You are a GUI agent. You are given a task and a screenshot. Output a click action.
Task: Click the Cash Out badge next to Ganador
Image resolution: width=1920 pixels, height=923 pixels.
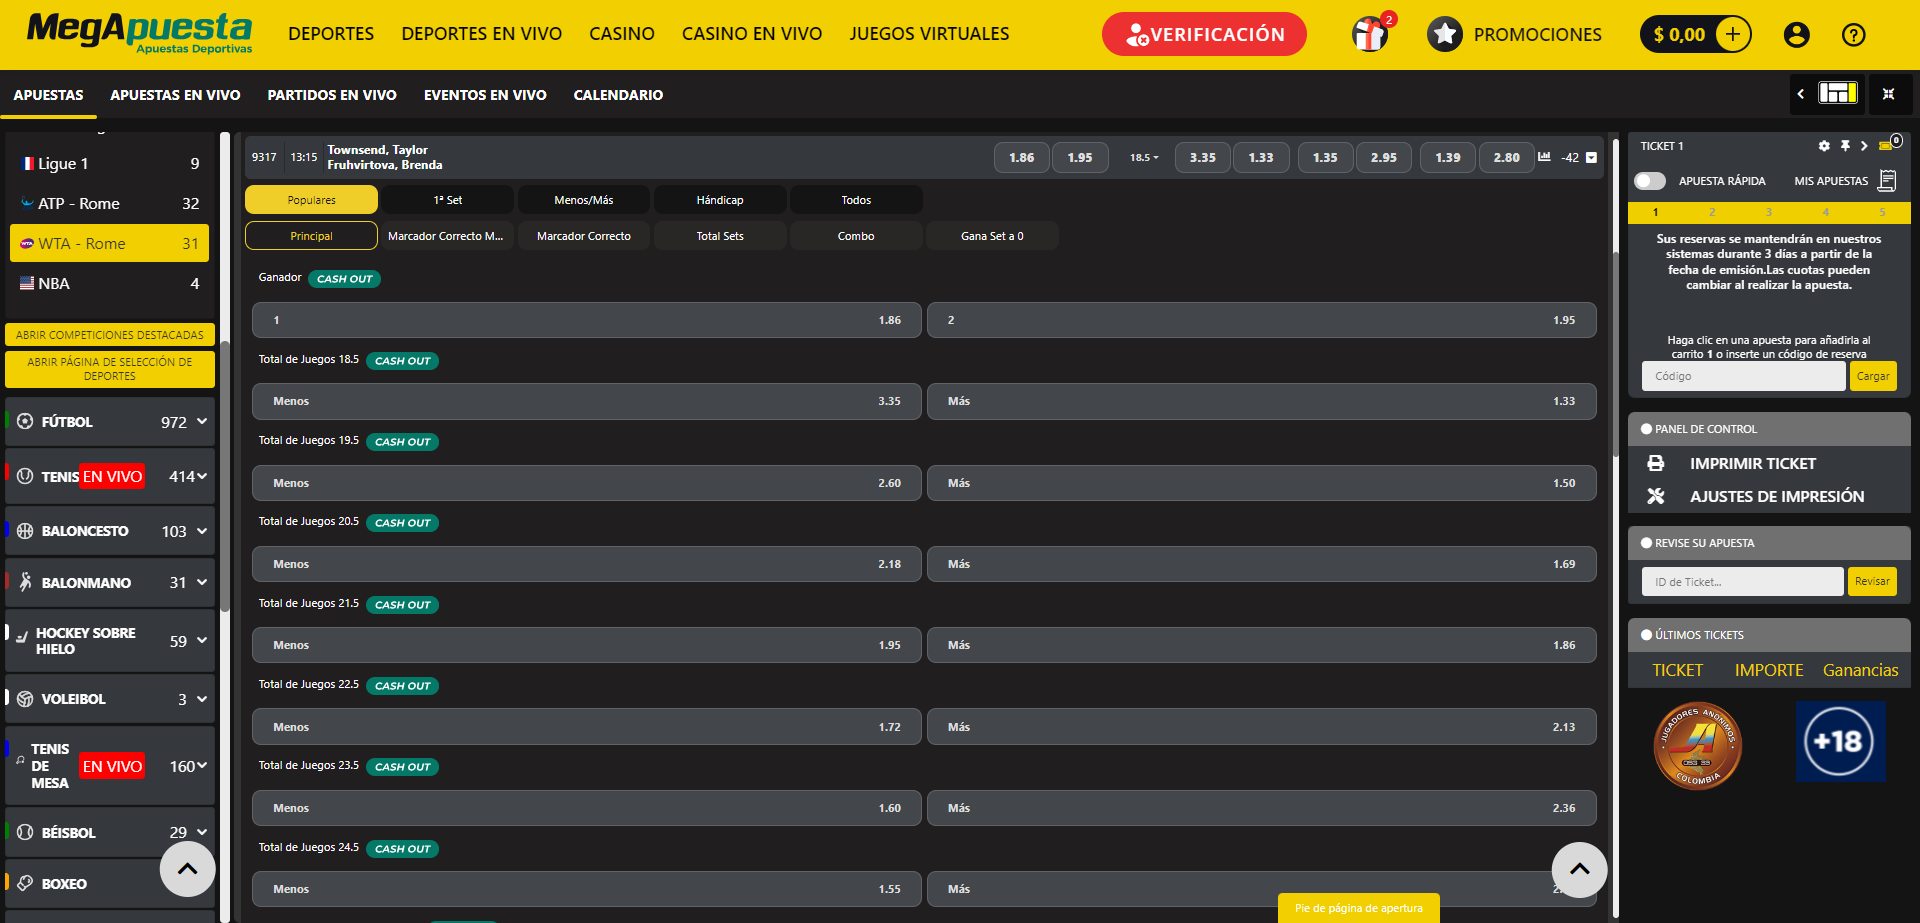coord(344,279)
